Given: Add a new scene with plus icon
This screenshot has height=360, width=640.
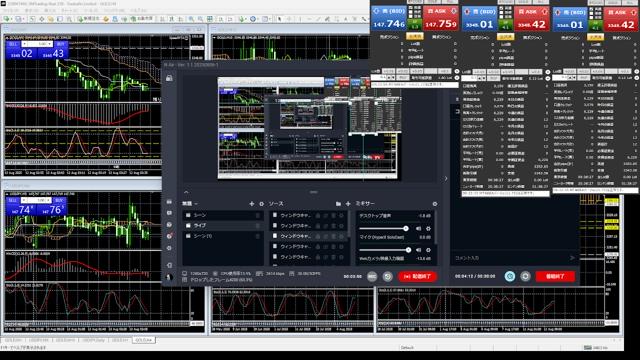Looking at the screenshot, I should 251,204.
